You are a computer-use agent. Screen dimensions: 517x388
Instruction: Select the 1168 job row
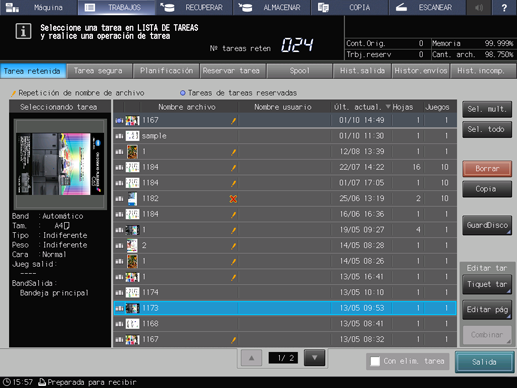[x=285, y=324]
